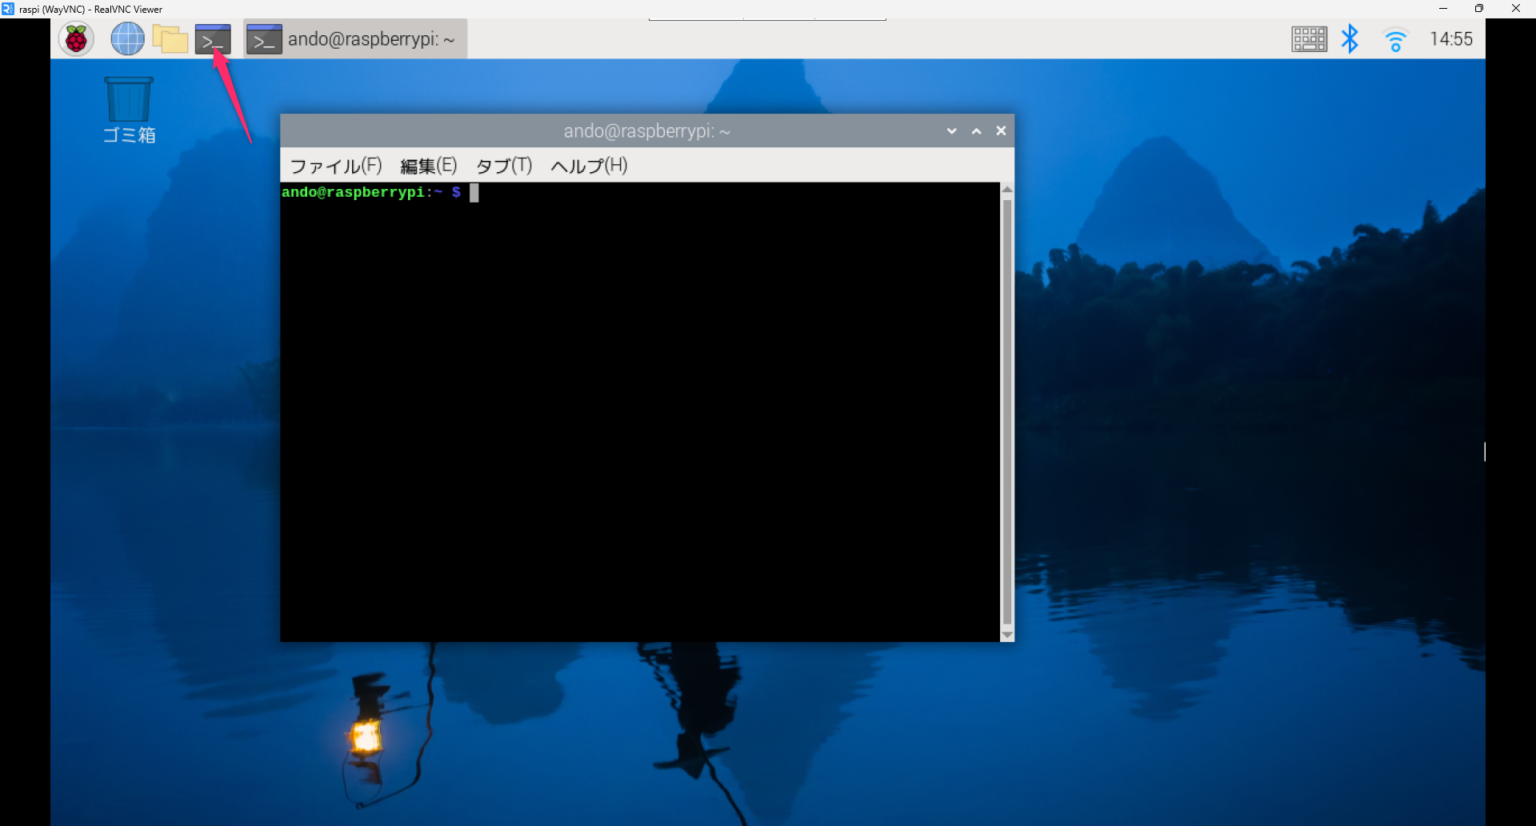Open the Raspberry Pi applications menu

(75, 38)
